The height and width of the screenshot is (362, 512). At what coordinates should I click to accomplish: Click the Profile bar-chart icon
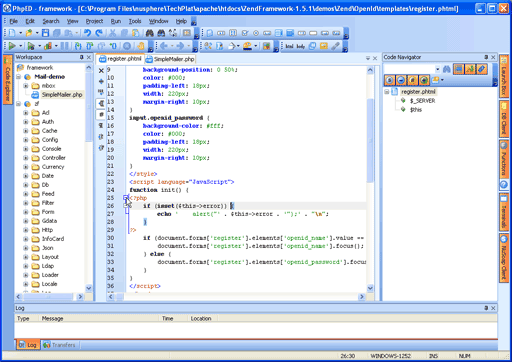coord(48,46)
